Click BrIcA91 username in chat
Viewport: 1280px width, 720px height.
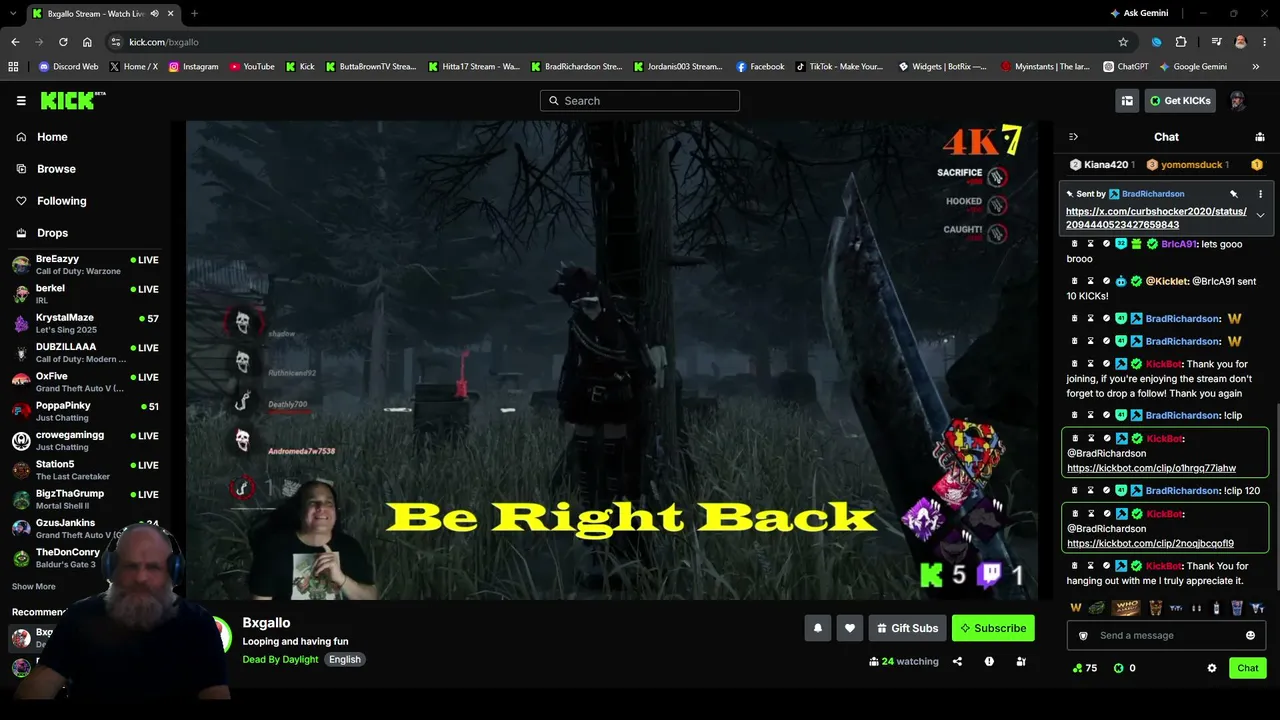tap(1178, 244)
